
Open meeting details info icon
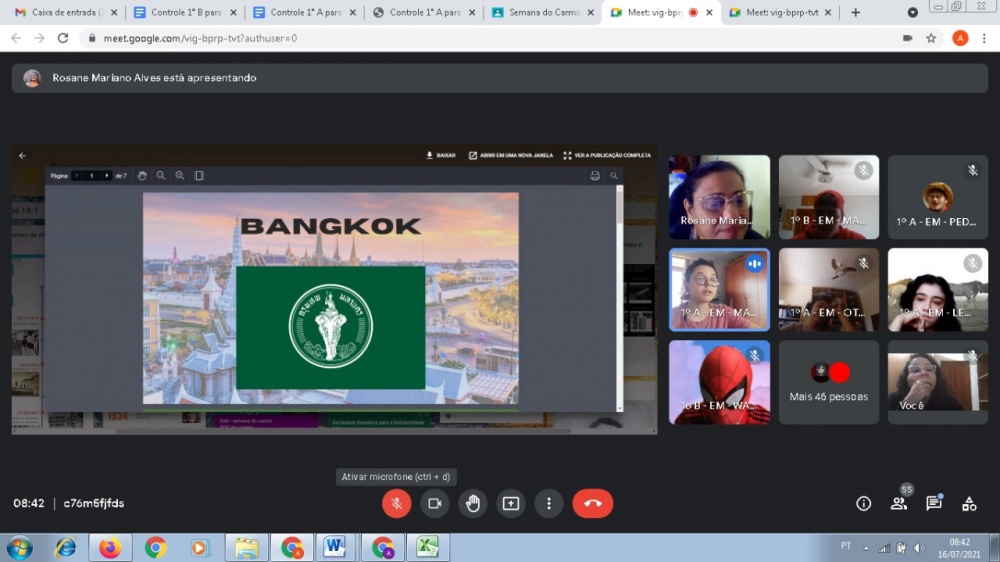tap(864, 503)
